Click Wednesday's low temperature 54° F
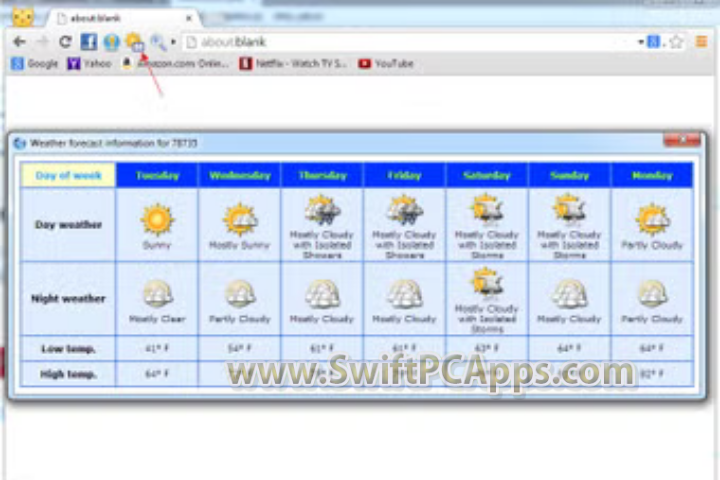The width and height of the screenshot is (720, 480). point(240,349)
